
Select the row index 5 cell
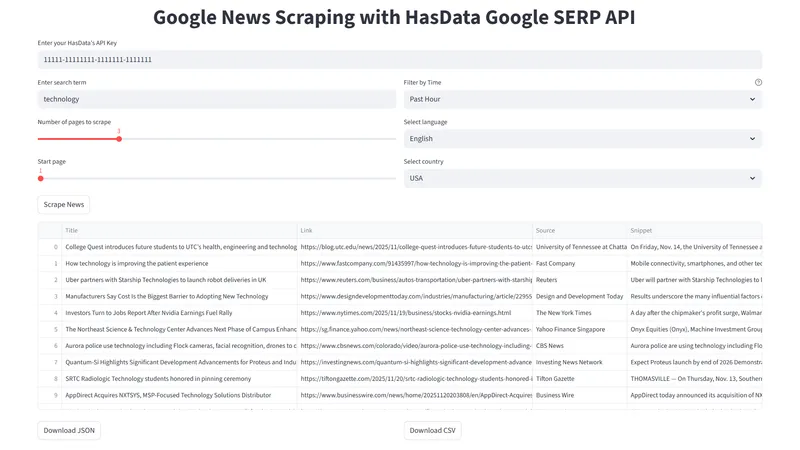pos(56,329)
